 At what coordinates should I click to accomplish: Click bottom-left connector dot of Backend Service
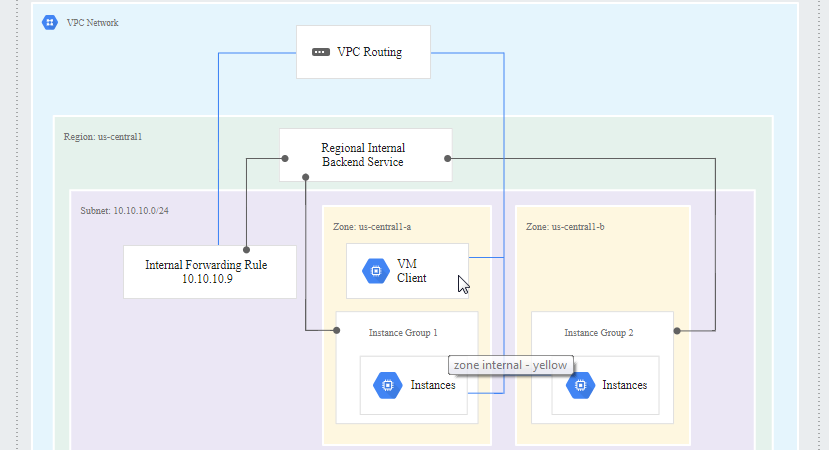(306, 177)
